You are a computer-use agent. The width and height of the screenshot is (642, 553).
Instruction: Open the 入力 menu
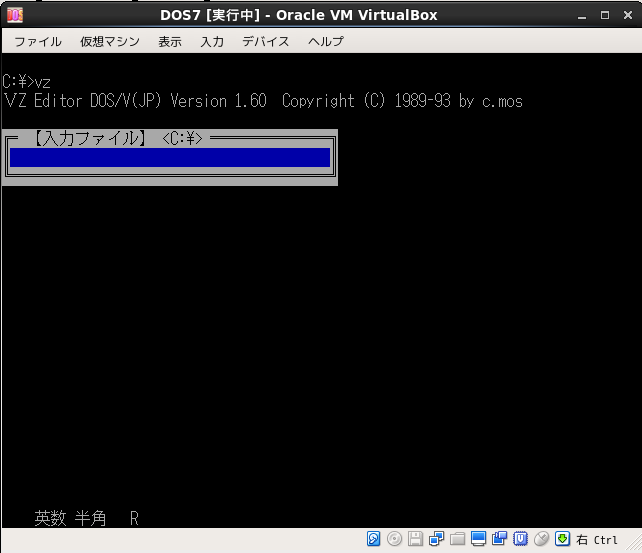212,41
